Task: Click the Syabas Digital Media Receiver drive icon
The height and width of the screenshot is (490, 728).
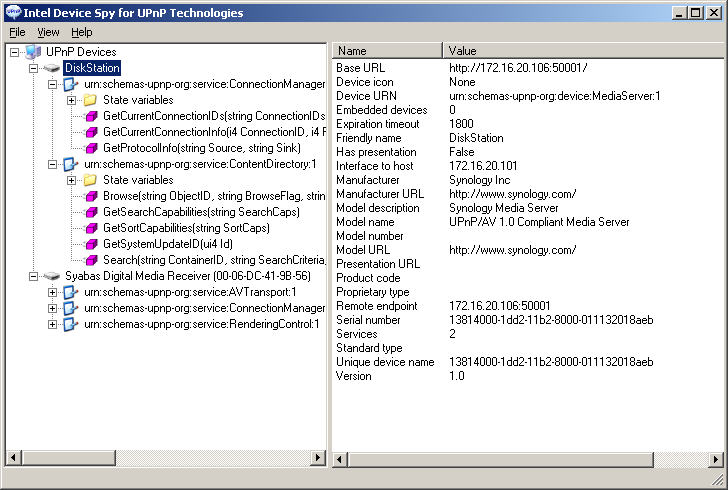Action: (52, 276)
